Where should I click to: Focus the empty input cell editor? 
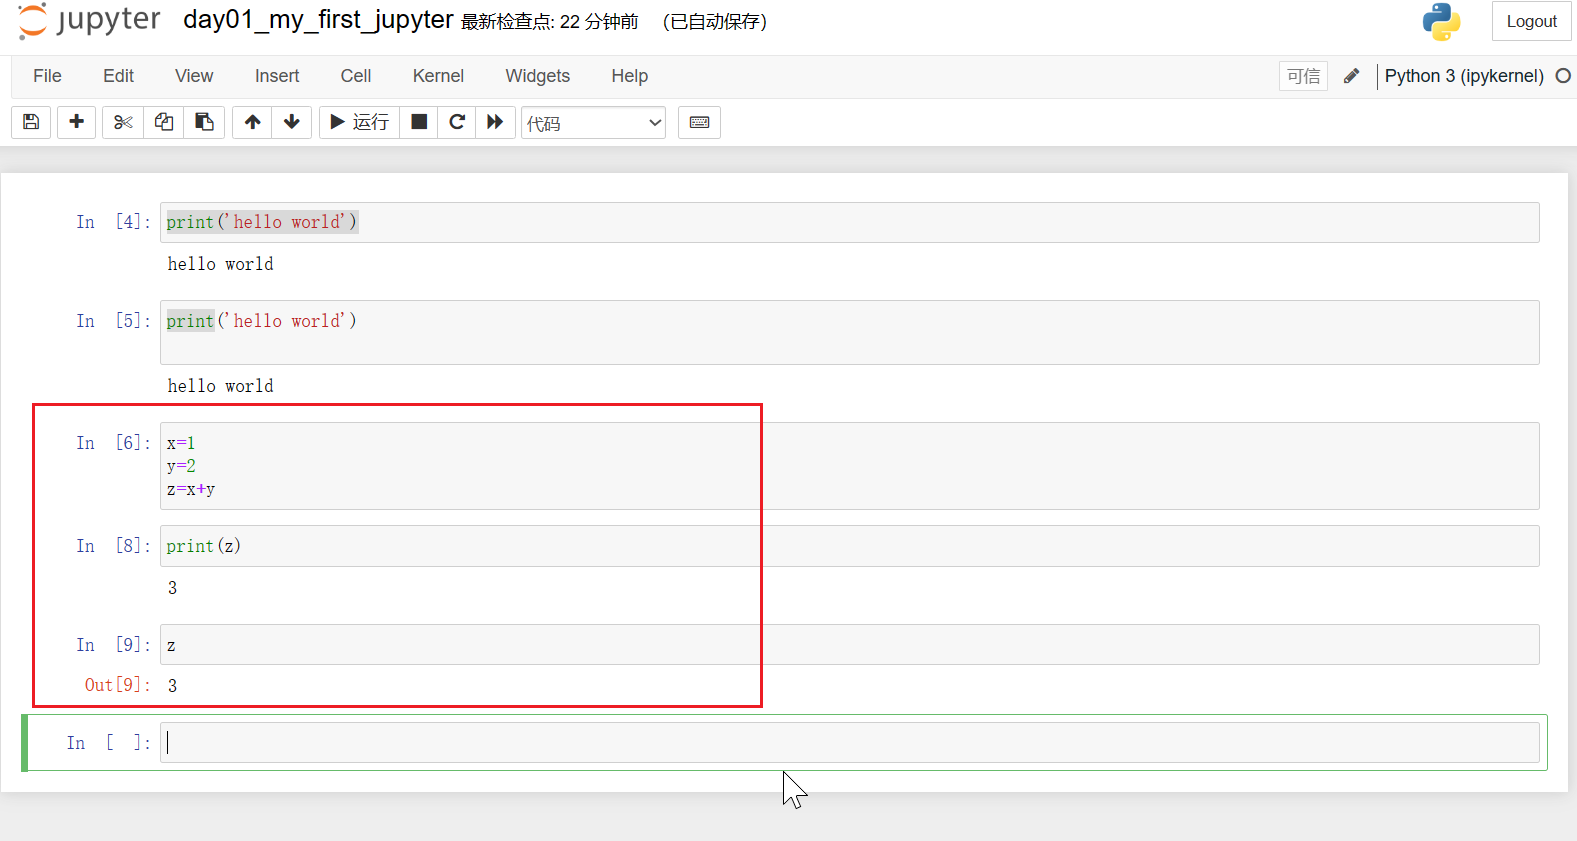[x=849, y=743]
